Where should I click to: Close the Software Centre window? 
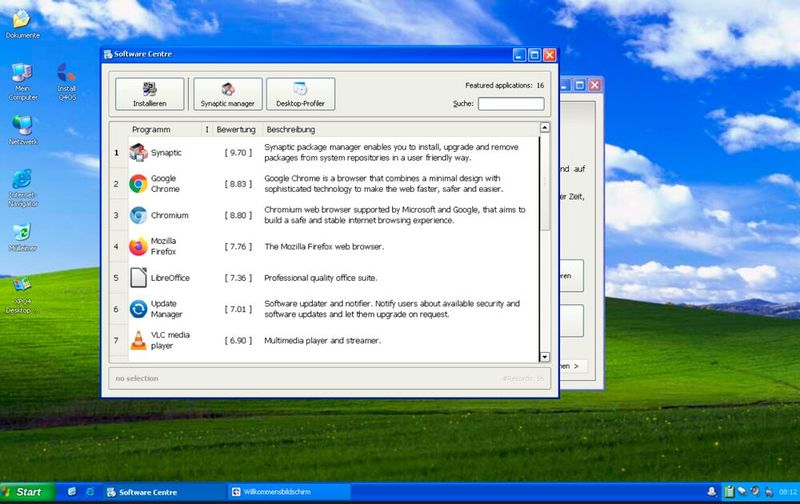[x=549, y=55]
